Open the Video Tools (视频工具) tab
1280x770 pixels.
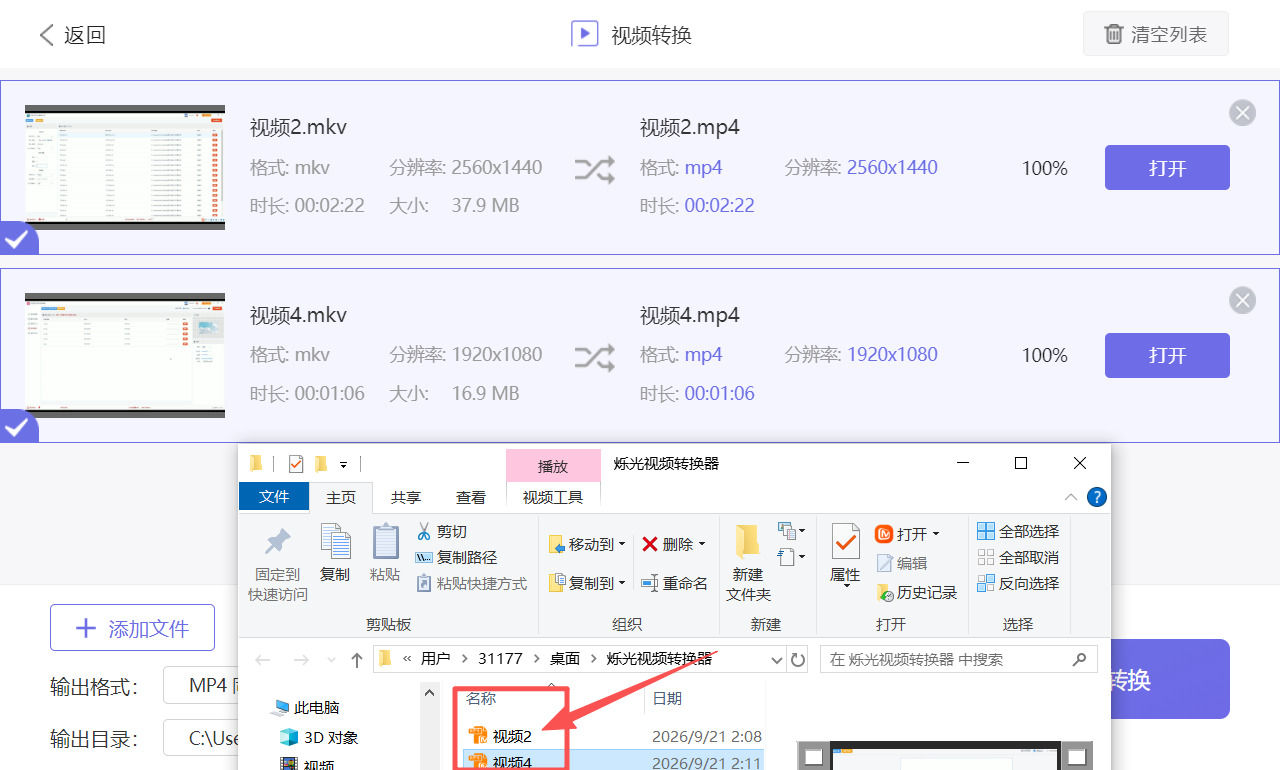coord(553,497)
